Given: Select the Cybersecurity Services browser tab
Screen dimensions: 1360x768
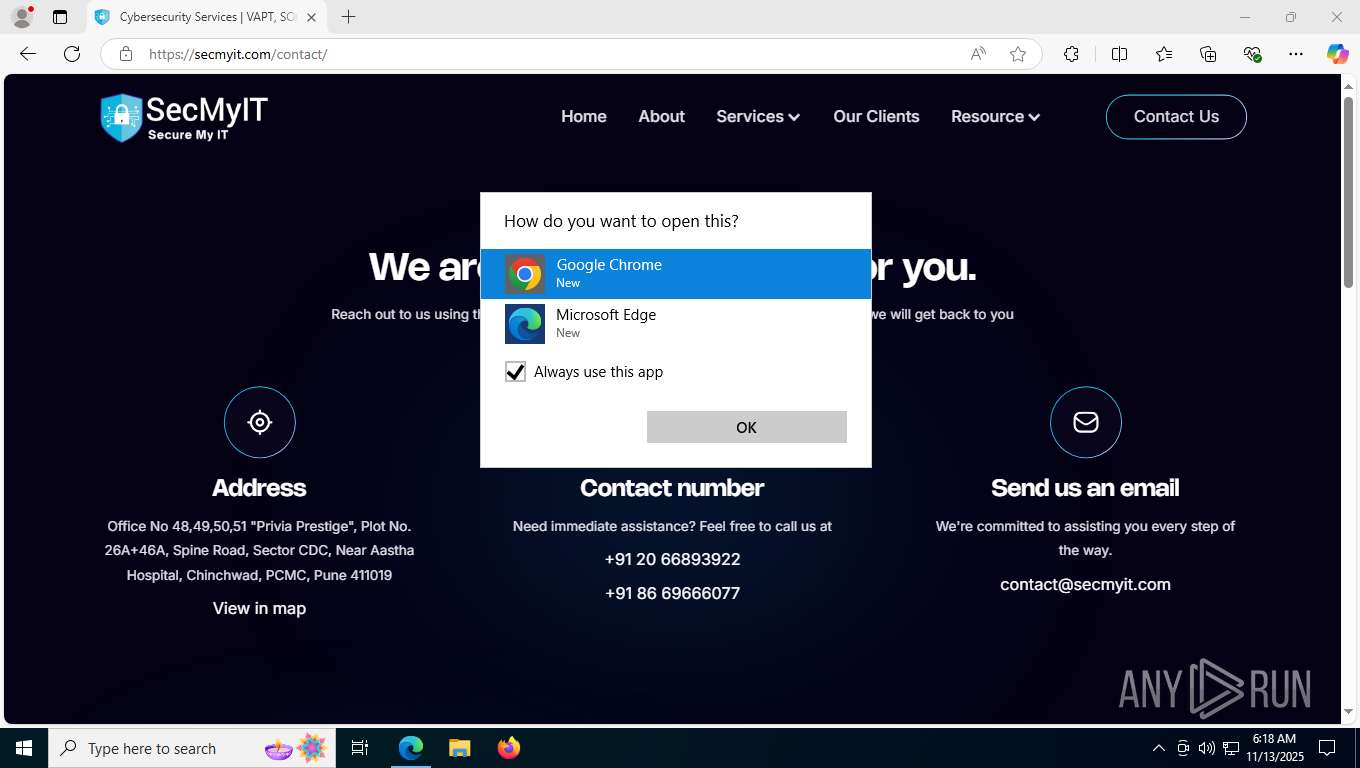Looking at the screenshot, I should click(206, 17).
